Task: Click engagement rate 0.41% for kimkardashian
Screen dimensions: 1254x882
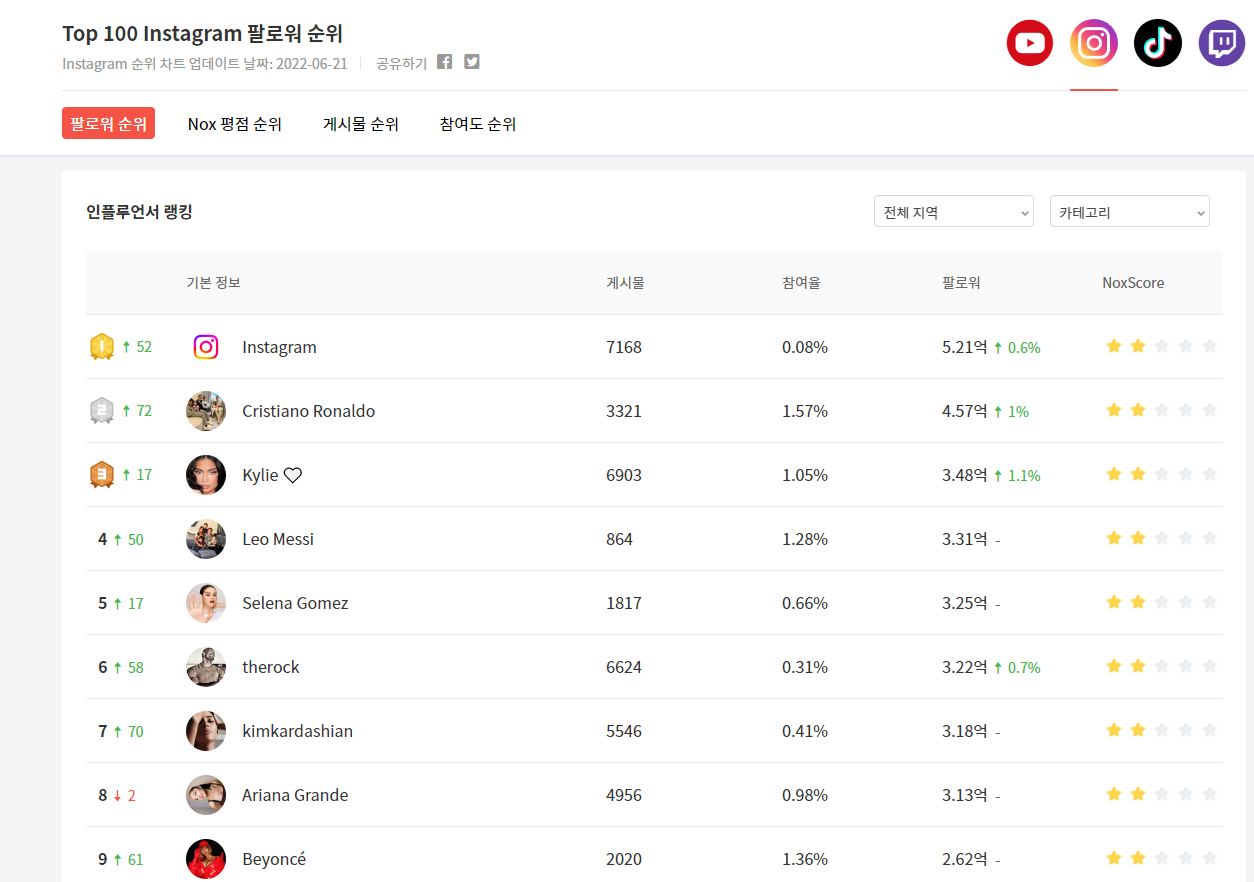Action: tap(805, 731)
